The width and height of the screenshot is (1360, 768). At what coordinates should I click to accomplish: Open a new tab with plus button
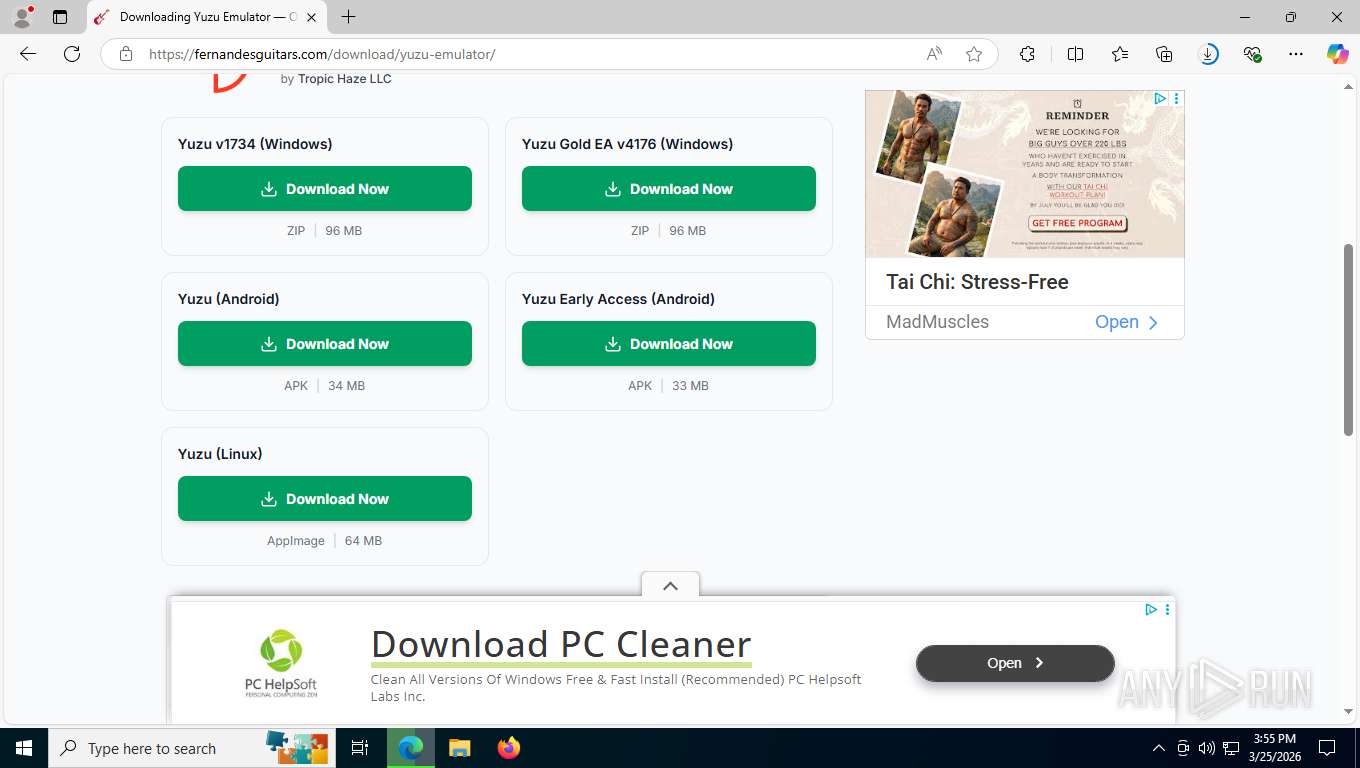click(x=348, y=17)
